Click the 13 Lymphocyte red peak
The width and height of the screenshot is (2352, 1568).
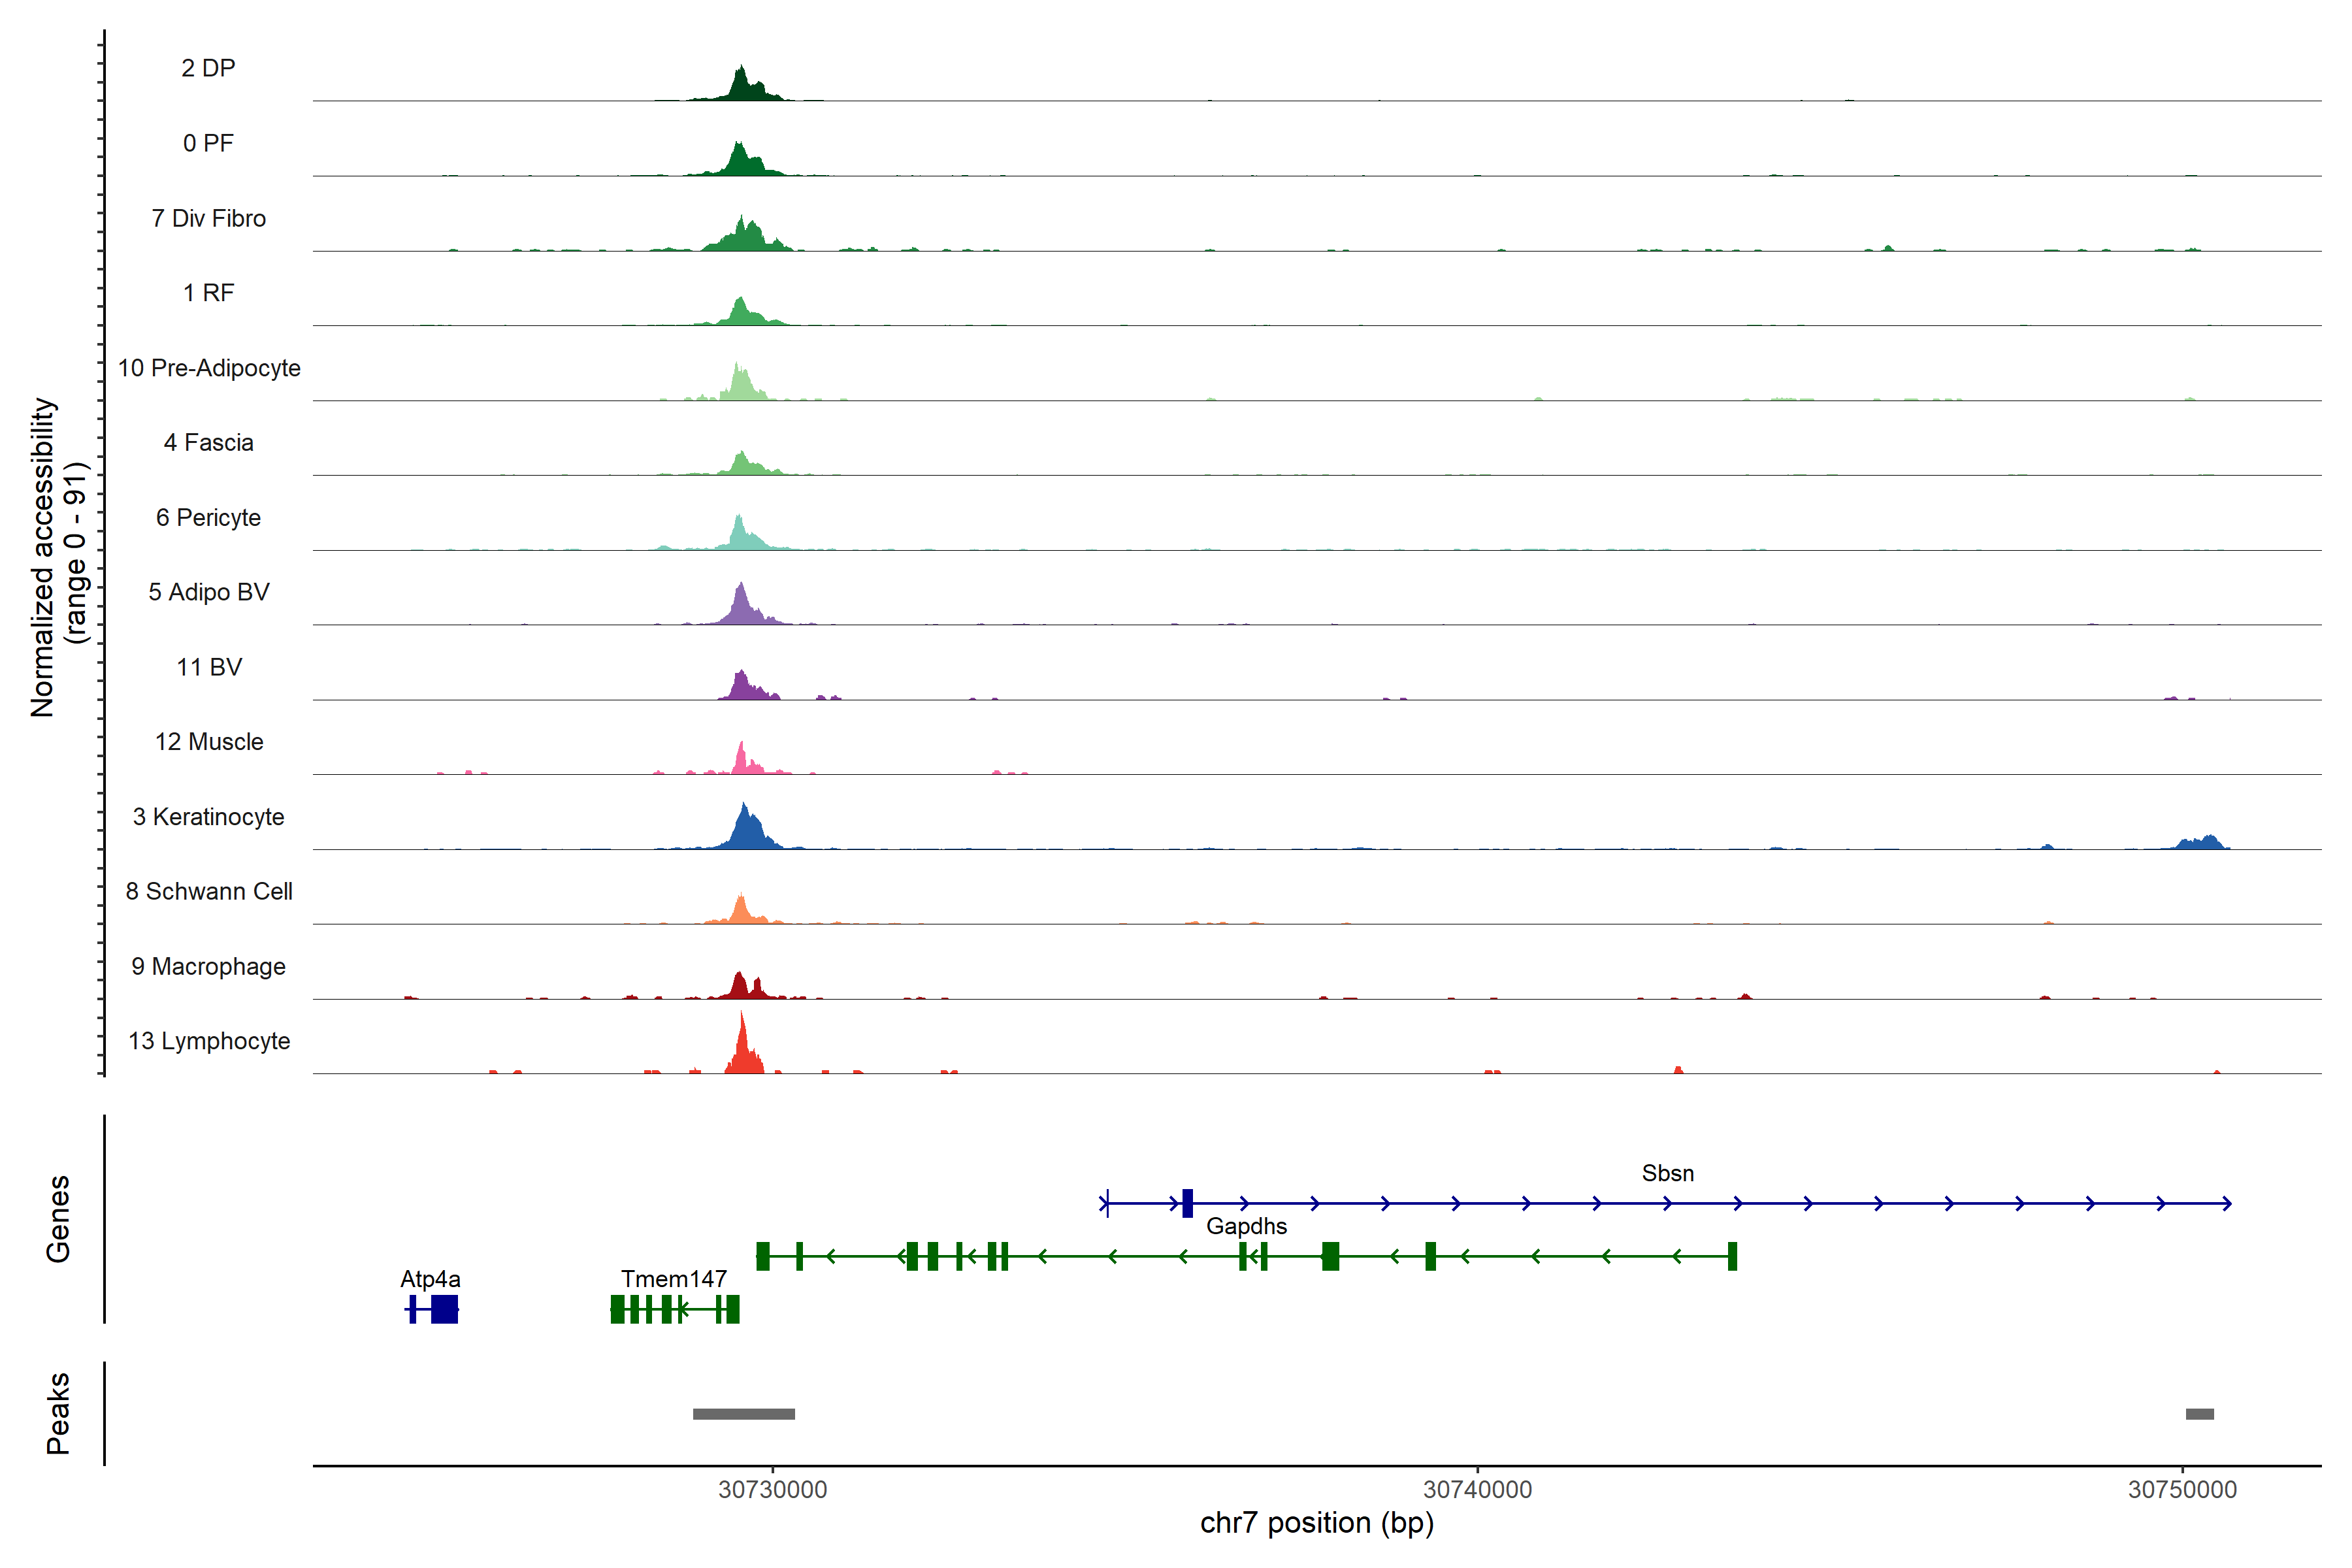coord(742,1055)
